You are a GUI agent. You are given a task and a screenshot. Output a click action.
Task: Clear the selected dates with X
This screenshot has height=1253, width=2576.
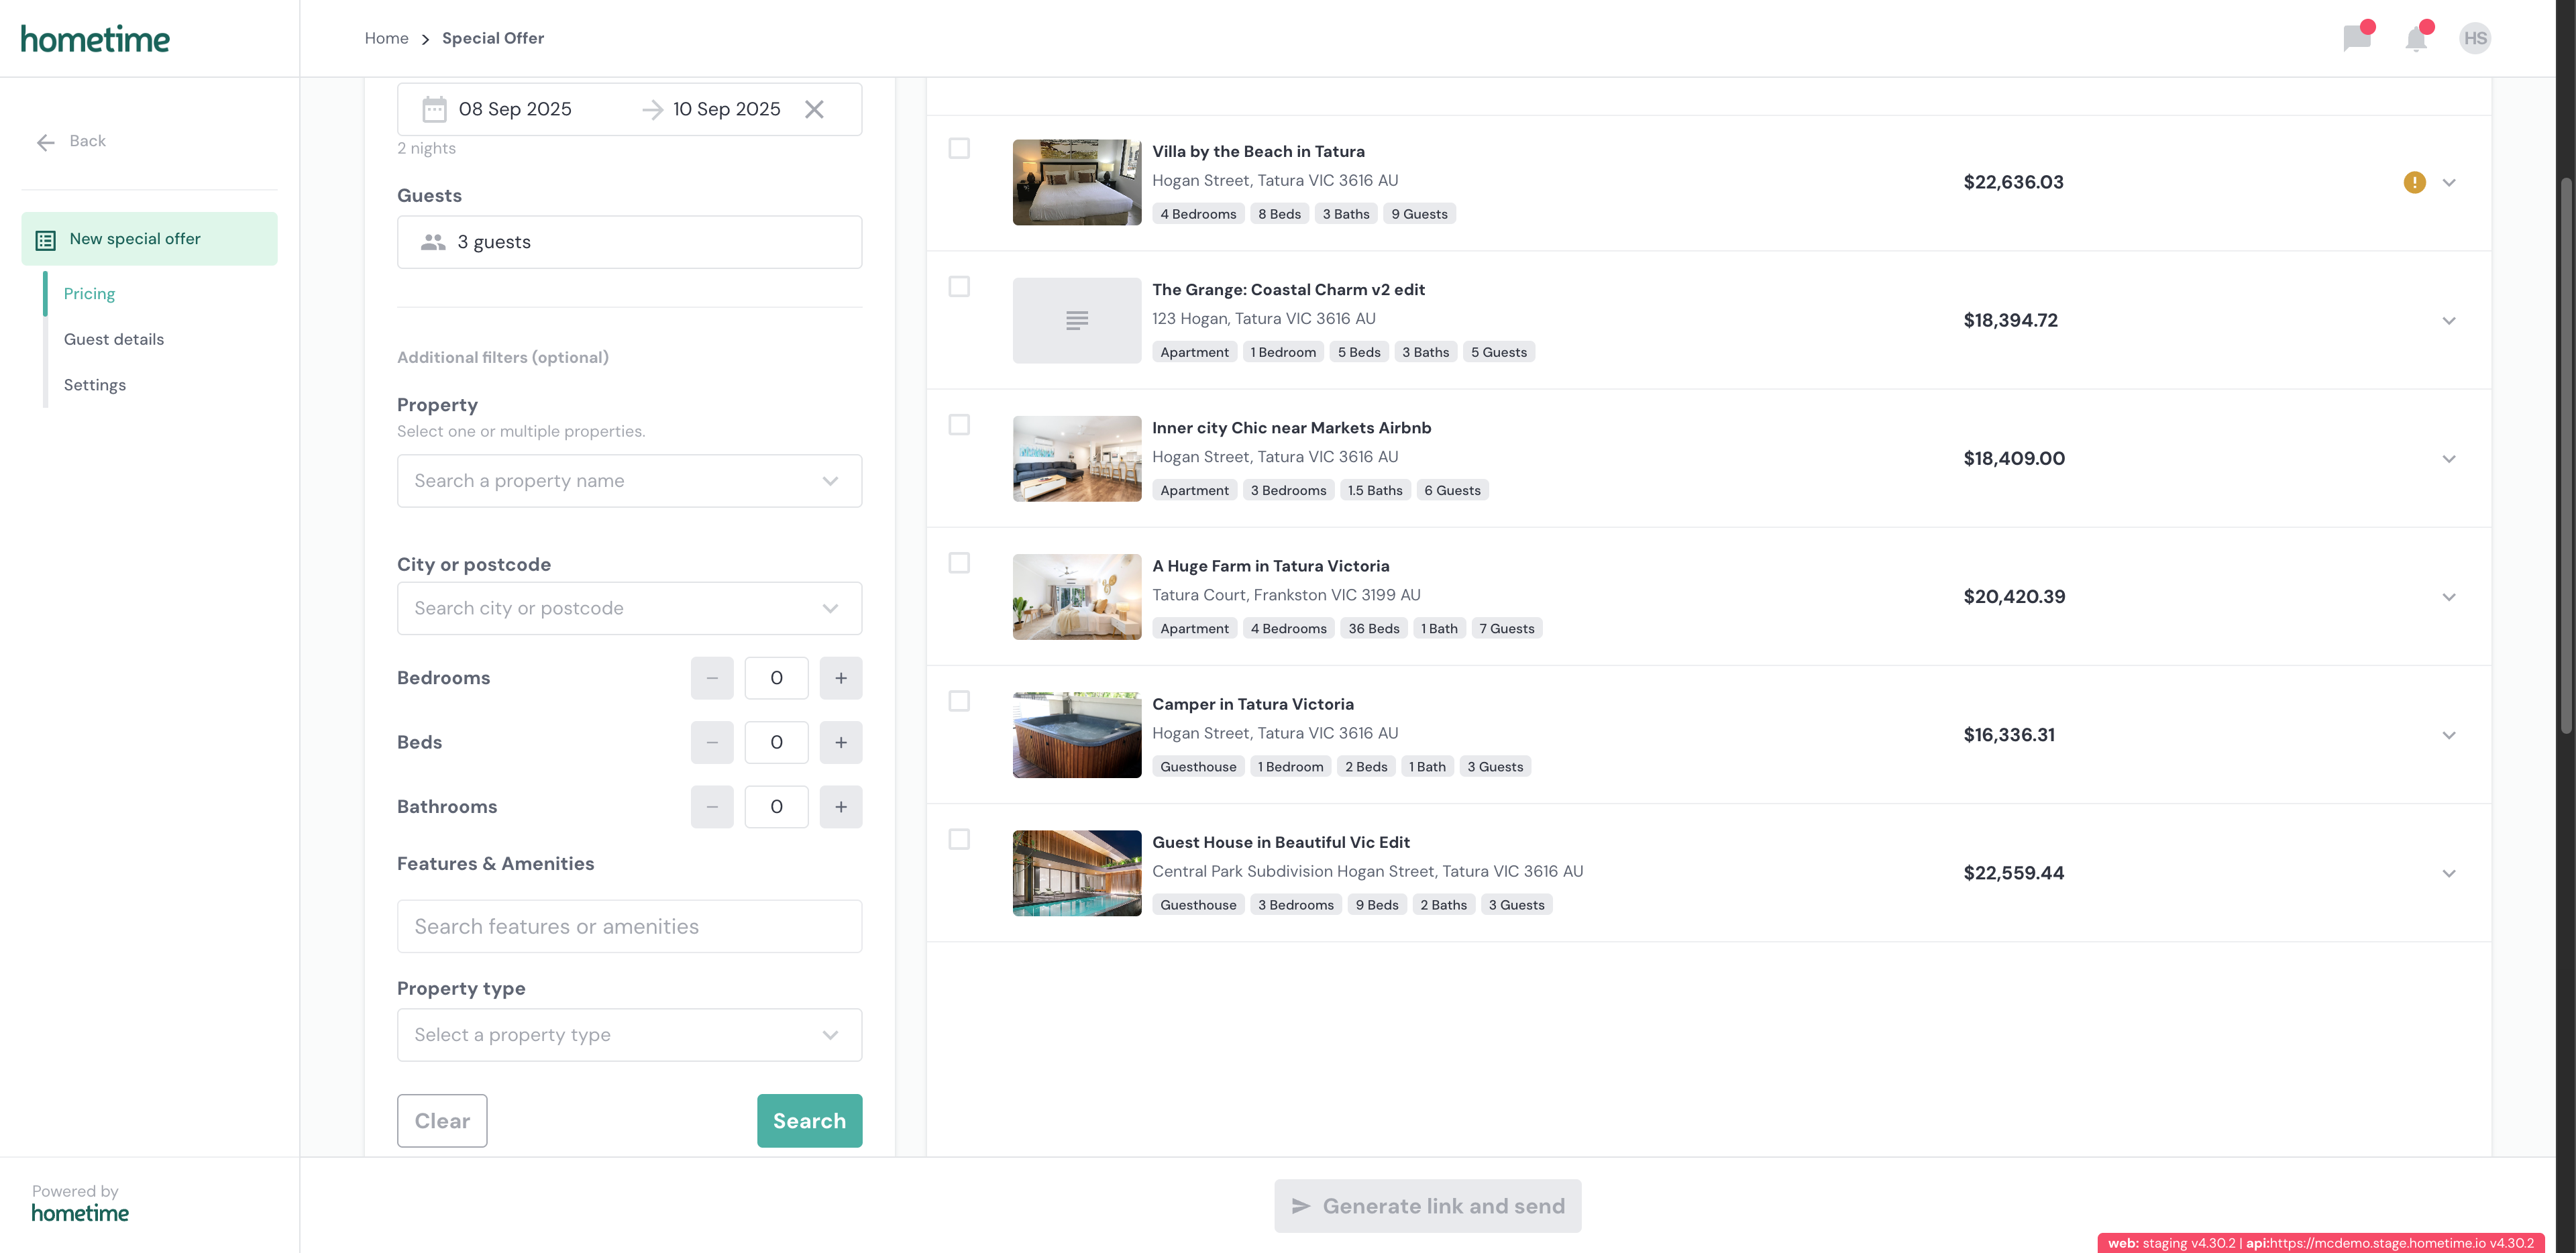[814, 109]
